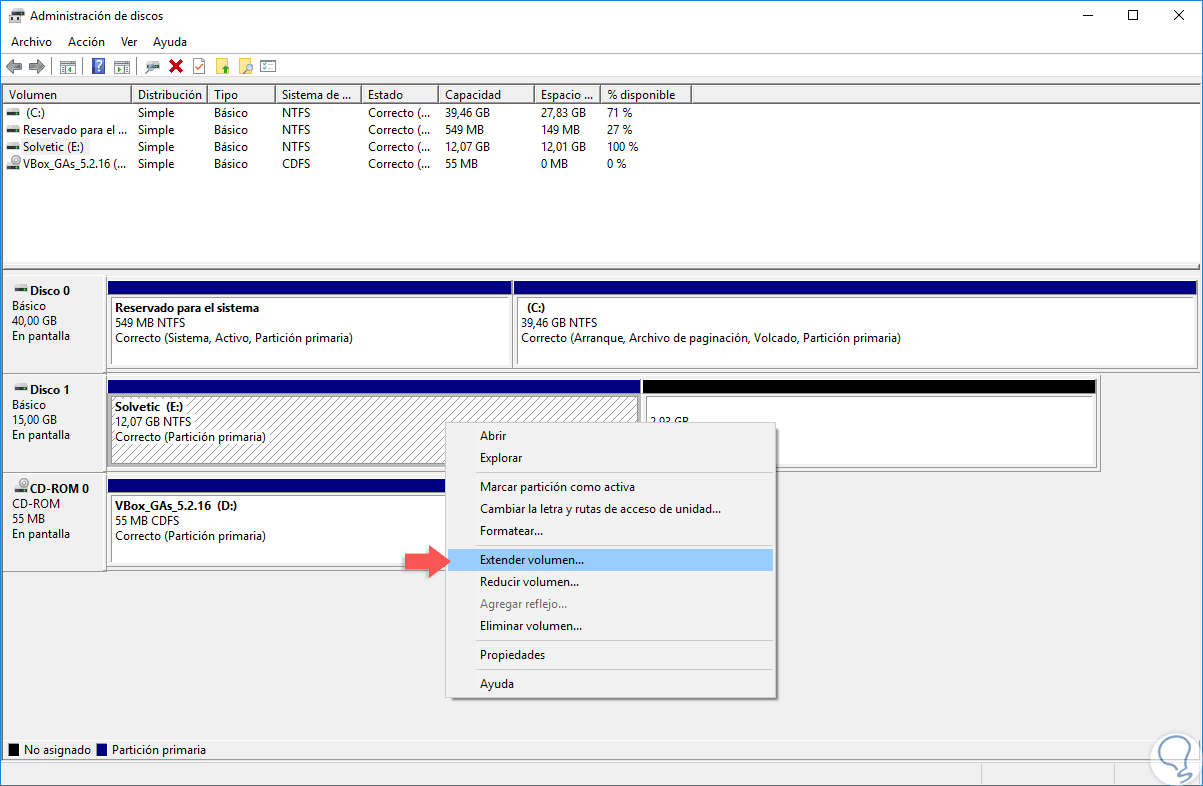Sort list by Capacidad column header
Screen dimensions: 1203x786
(x=473, y=95)
